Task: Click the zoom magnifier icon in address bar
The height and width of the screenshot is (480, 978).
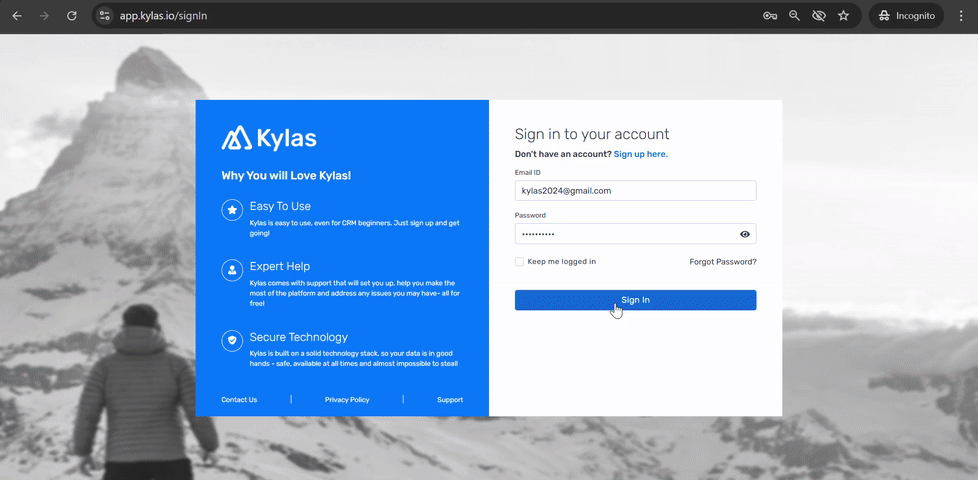Action: coord(794,16)
